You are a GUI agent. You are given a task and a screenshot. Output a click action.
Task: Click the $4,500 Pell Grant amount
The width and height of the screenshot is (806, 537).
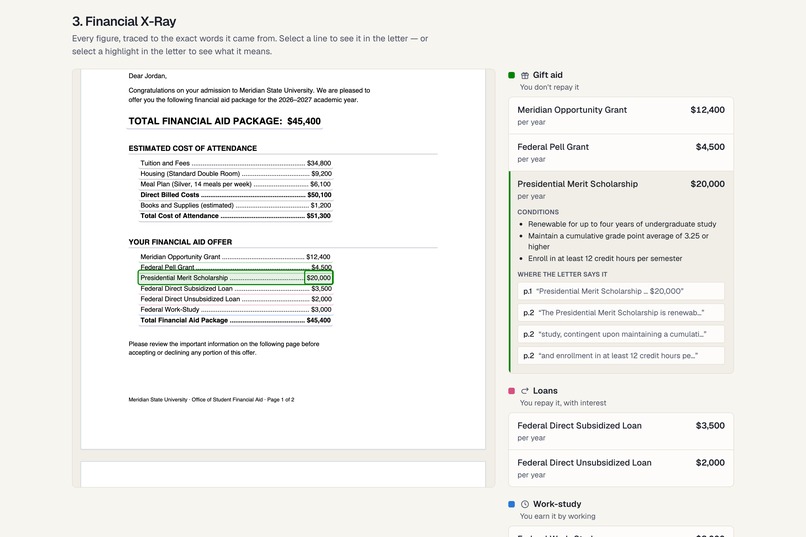coord(710,147)
